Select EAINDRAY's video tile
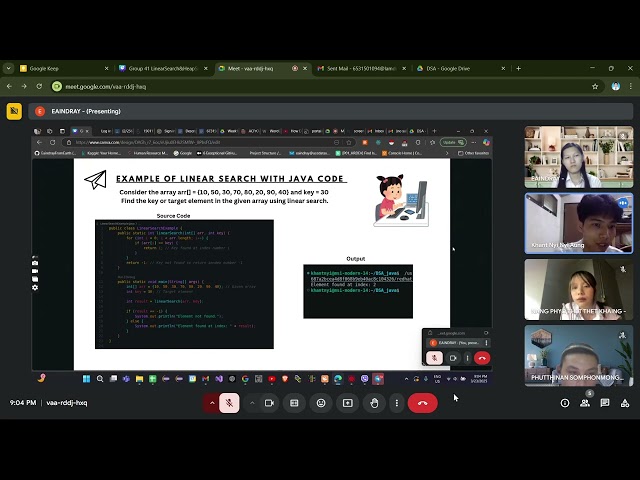640x480 pixels. [x=579, y=157]
